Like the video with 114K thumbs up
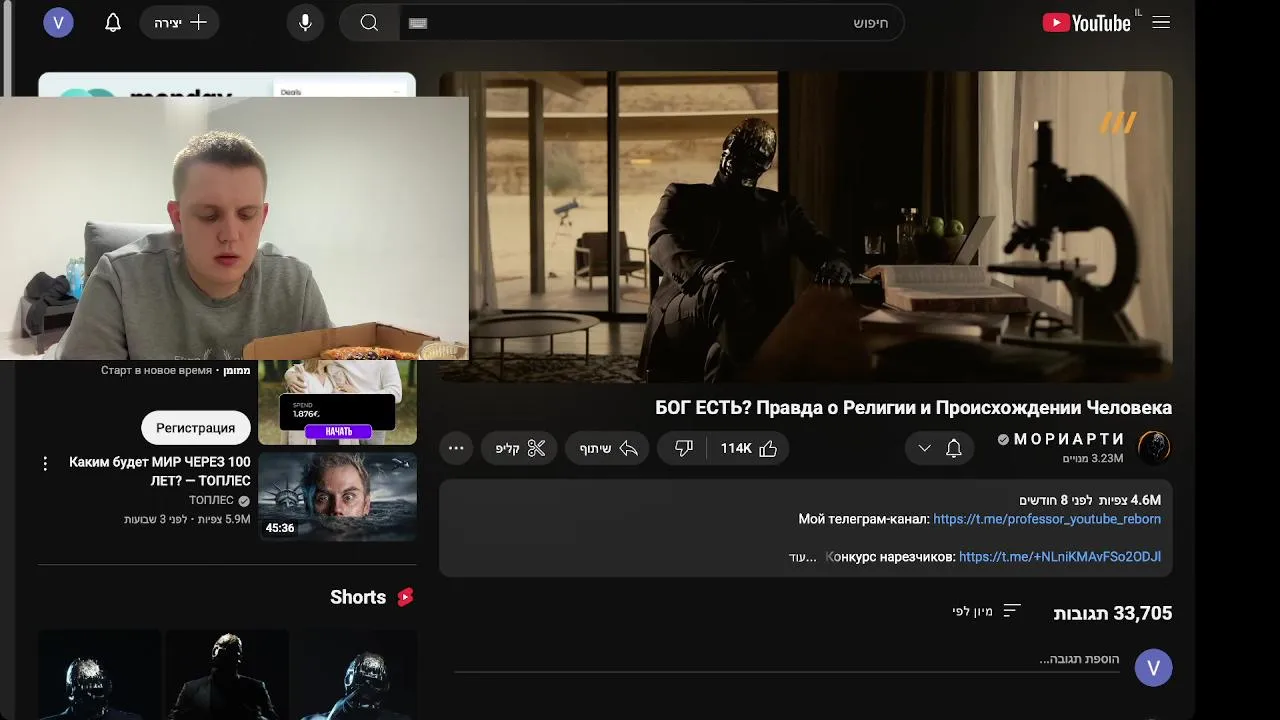The image size is (1280, 720). pos(749,448)
